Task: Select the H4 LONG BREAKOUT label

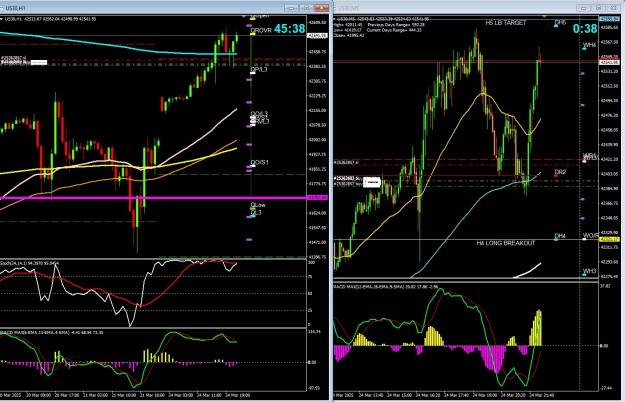Action: click(506, 243)
